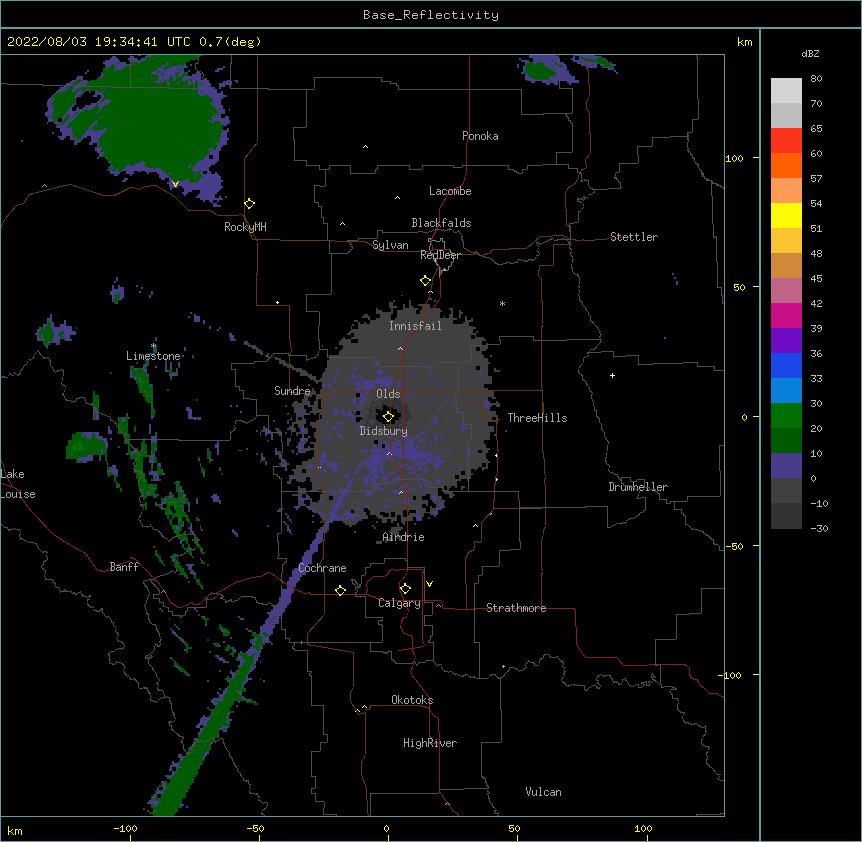Click the RedDeer city label
Screen dimensions: 862x842
[440, 255]
